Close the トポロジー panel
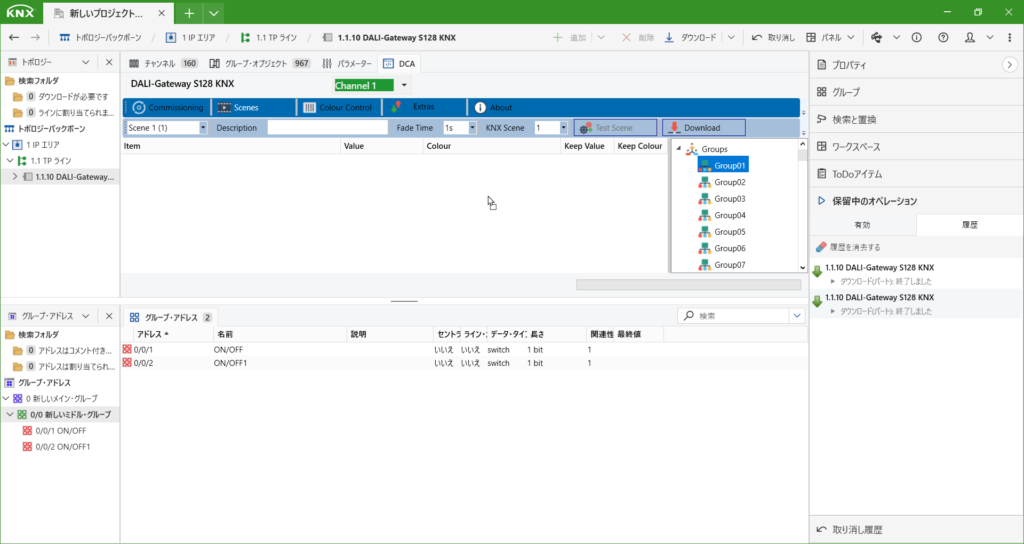Screen dimensions: 1024x544 [x=109, y=62]
